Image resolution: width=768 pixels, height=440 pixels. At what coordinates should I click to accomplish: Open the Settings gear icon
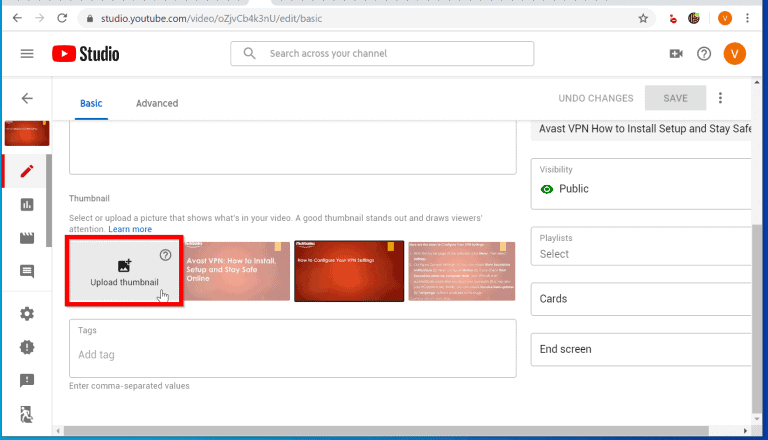tap(27, 314)
